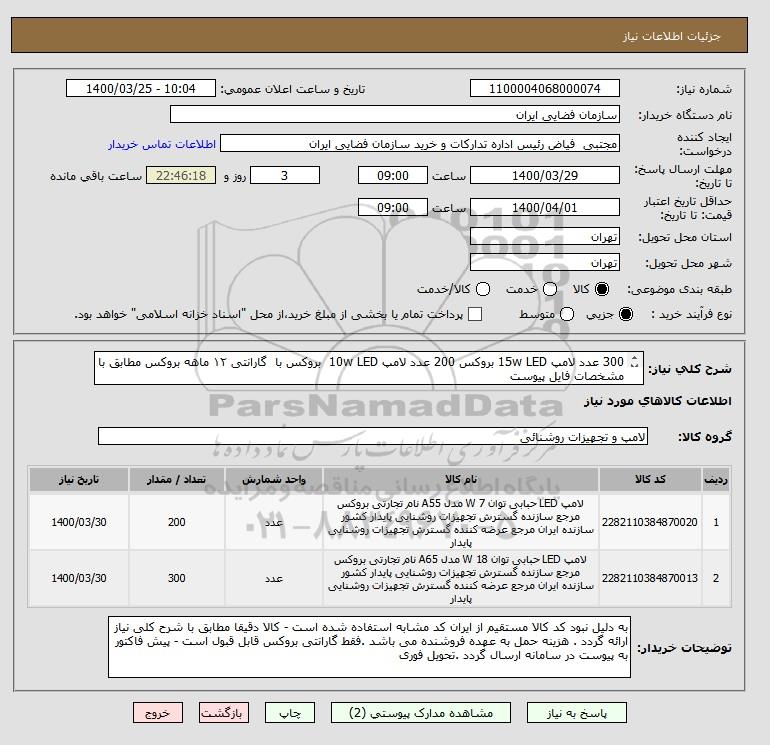Open مشاهده مدارک پیوستی (2) button
The height and width of the screenshot is (745, 770).
[x=421, y=713]
